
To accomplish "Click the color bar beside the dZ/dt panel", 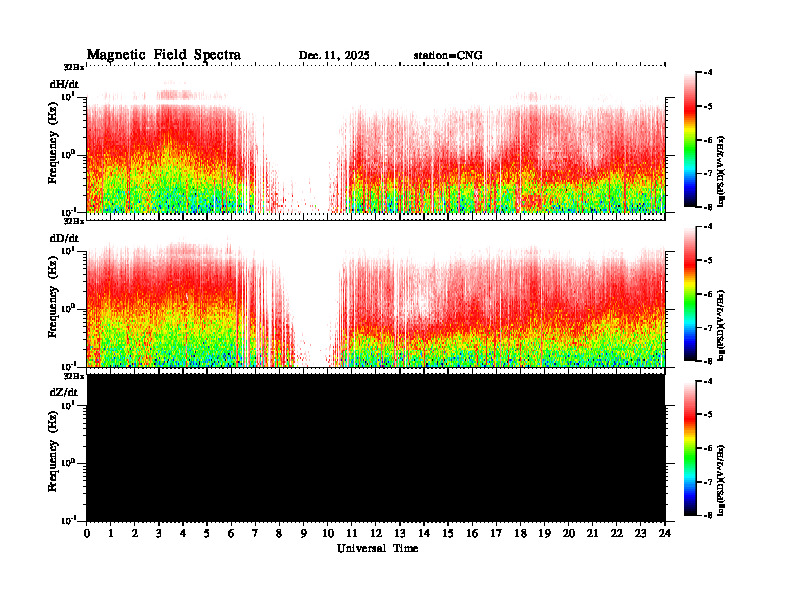I will point(690,448).
